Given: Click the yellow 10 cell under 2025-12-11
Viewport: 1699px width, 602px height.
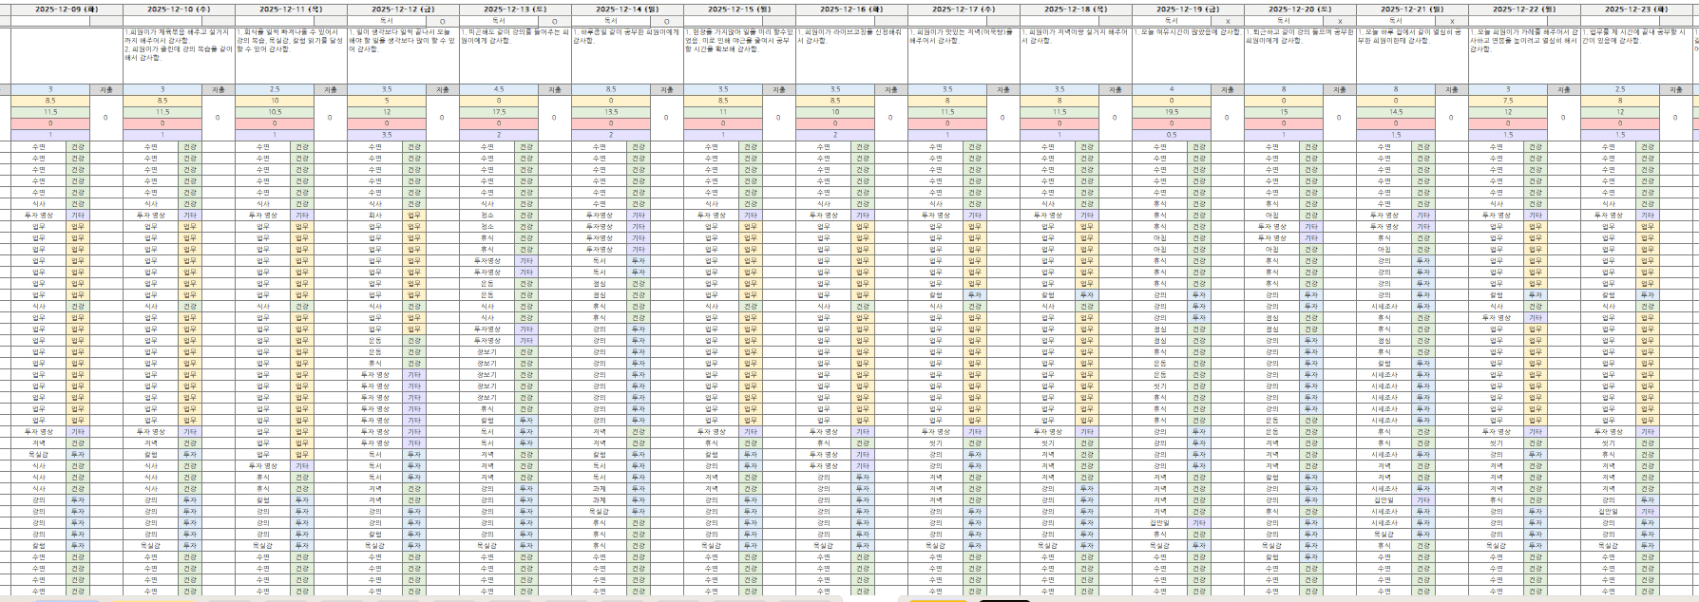Looking at the screenshot, I should (x=275, y=101).
